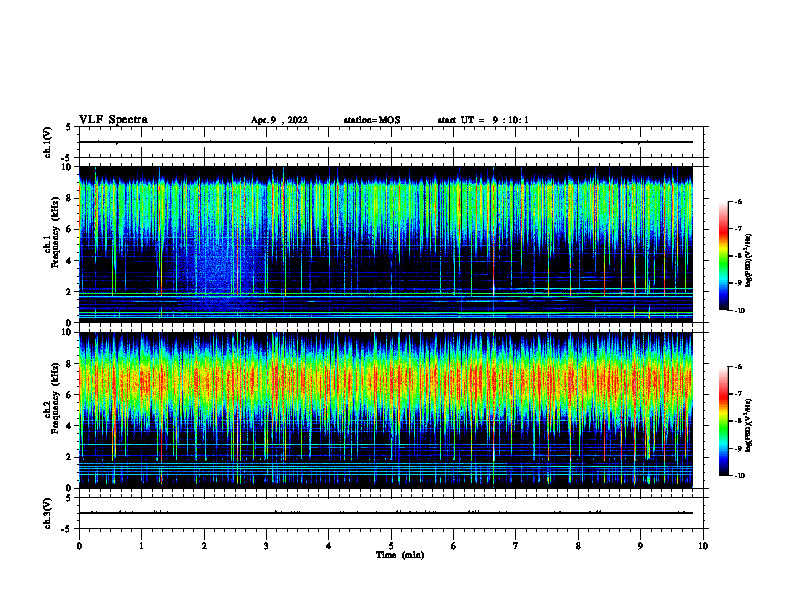Image resolution: width=792 pixels, height=612 pixels.
Task: Click the "-6" label on ch.2 colorbar
Action: pos(738,367)
